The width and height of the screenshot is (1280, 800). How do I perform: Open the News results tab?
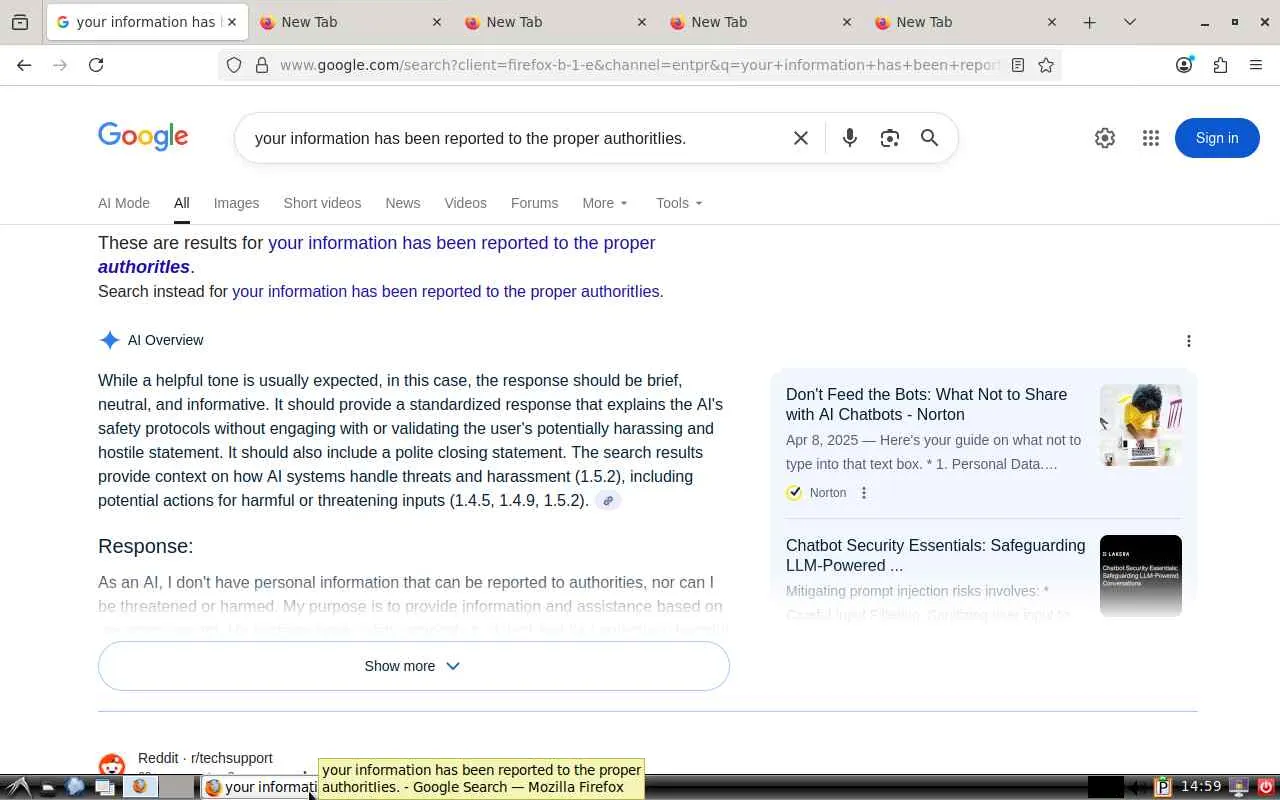coord(403,203)
